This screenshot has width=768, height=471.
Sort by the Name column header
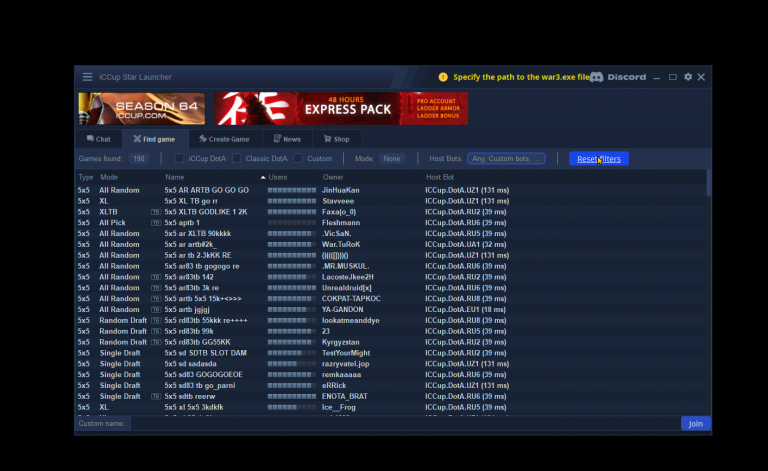pos(174,177)
